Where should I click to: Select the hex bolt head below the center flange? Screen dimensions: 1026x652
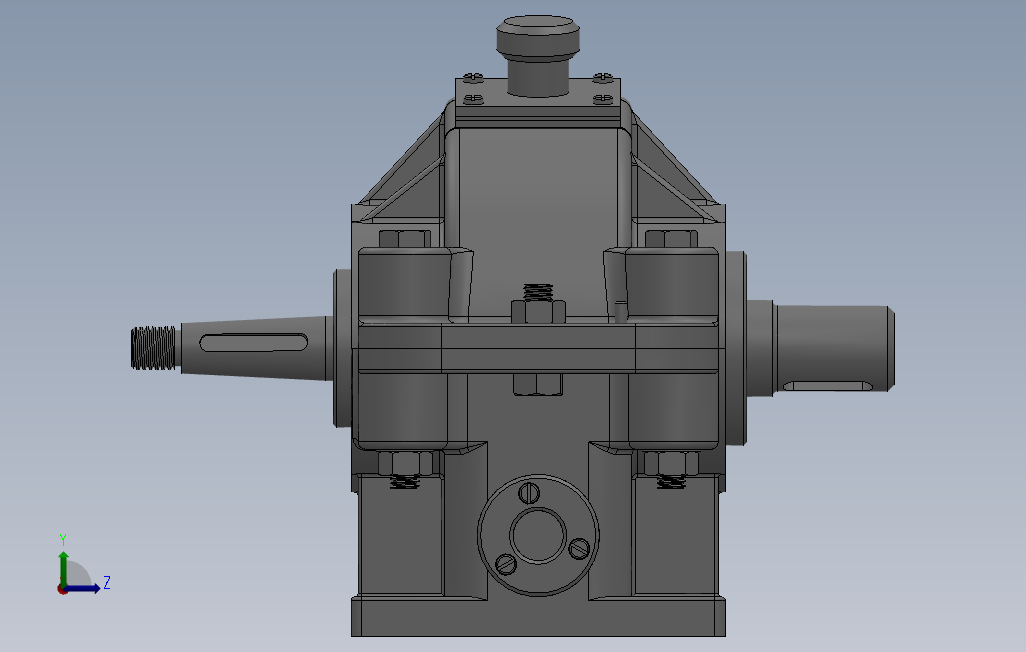click(x=538, y=385)
